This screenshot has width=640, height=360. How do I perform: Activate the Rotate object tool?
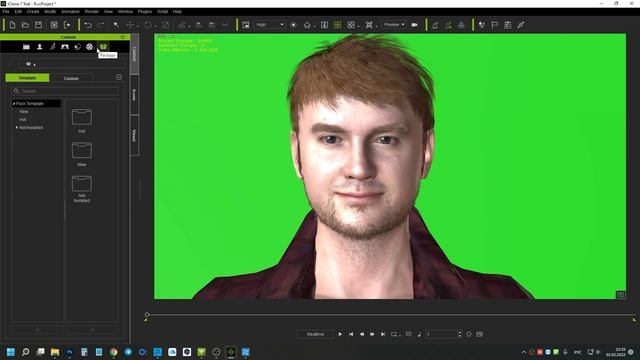click(148, 25)
